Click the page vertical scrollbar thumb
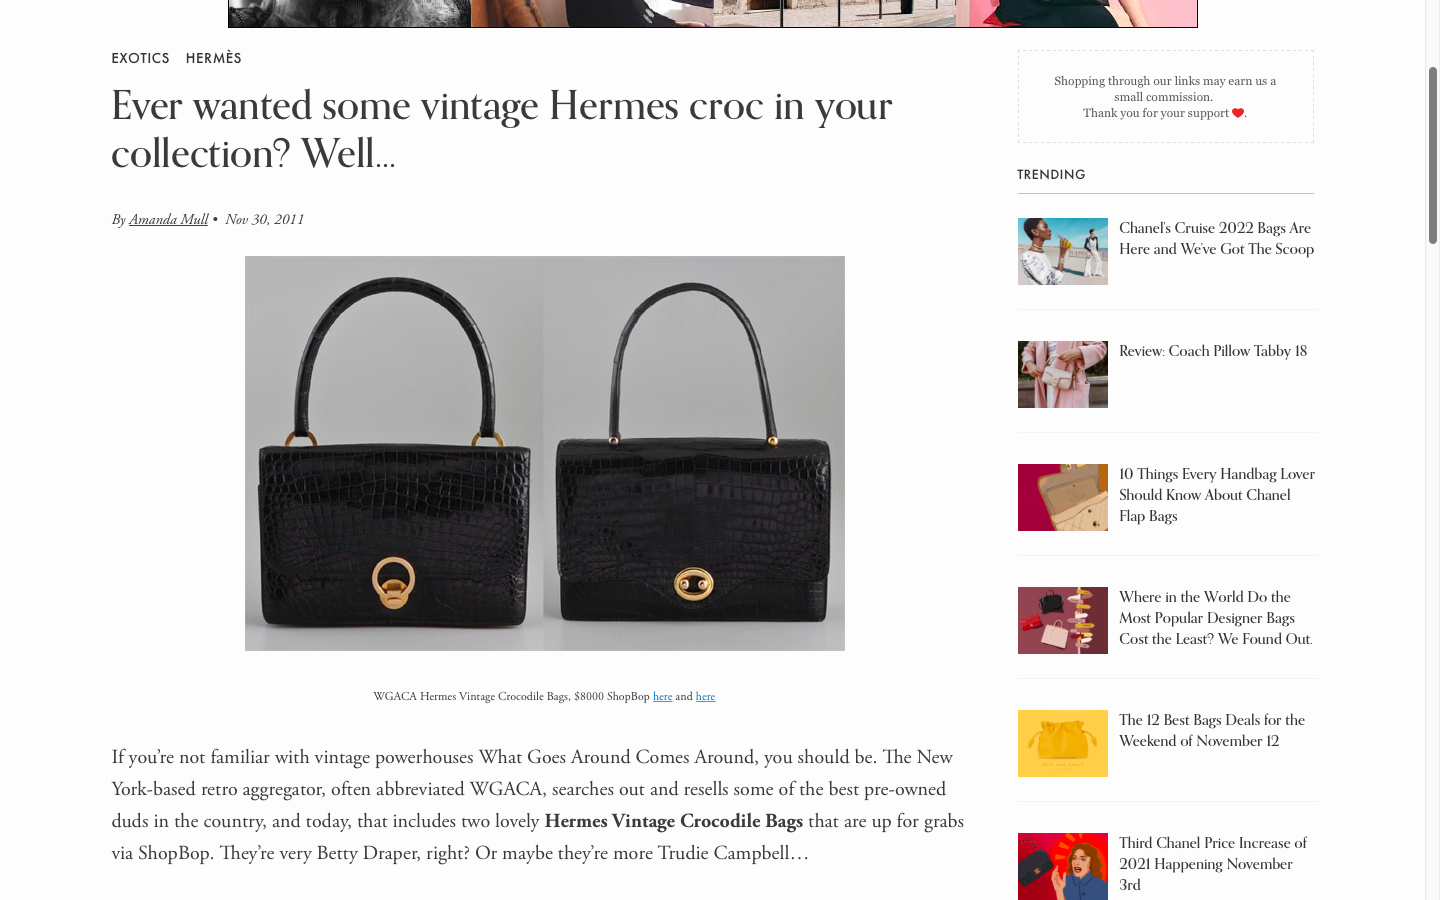 (x=1432, y=155)
